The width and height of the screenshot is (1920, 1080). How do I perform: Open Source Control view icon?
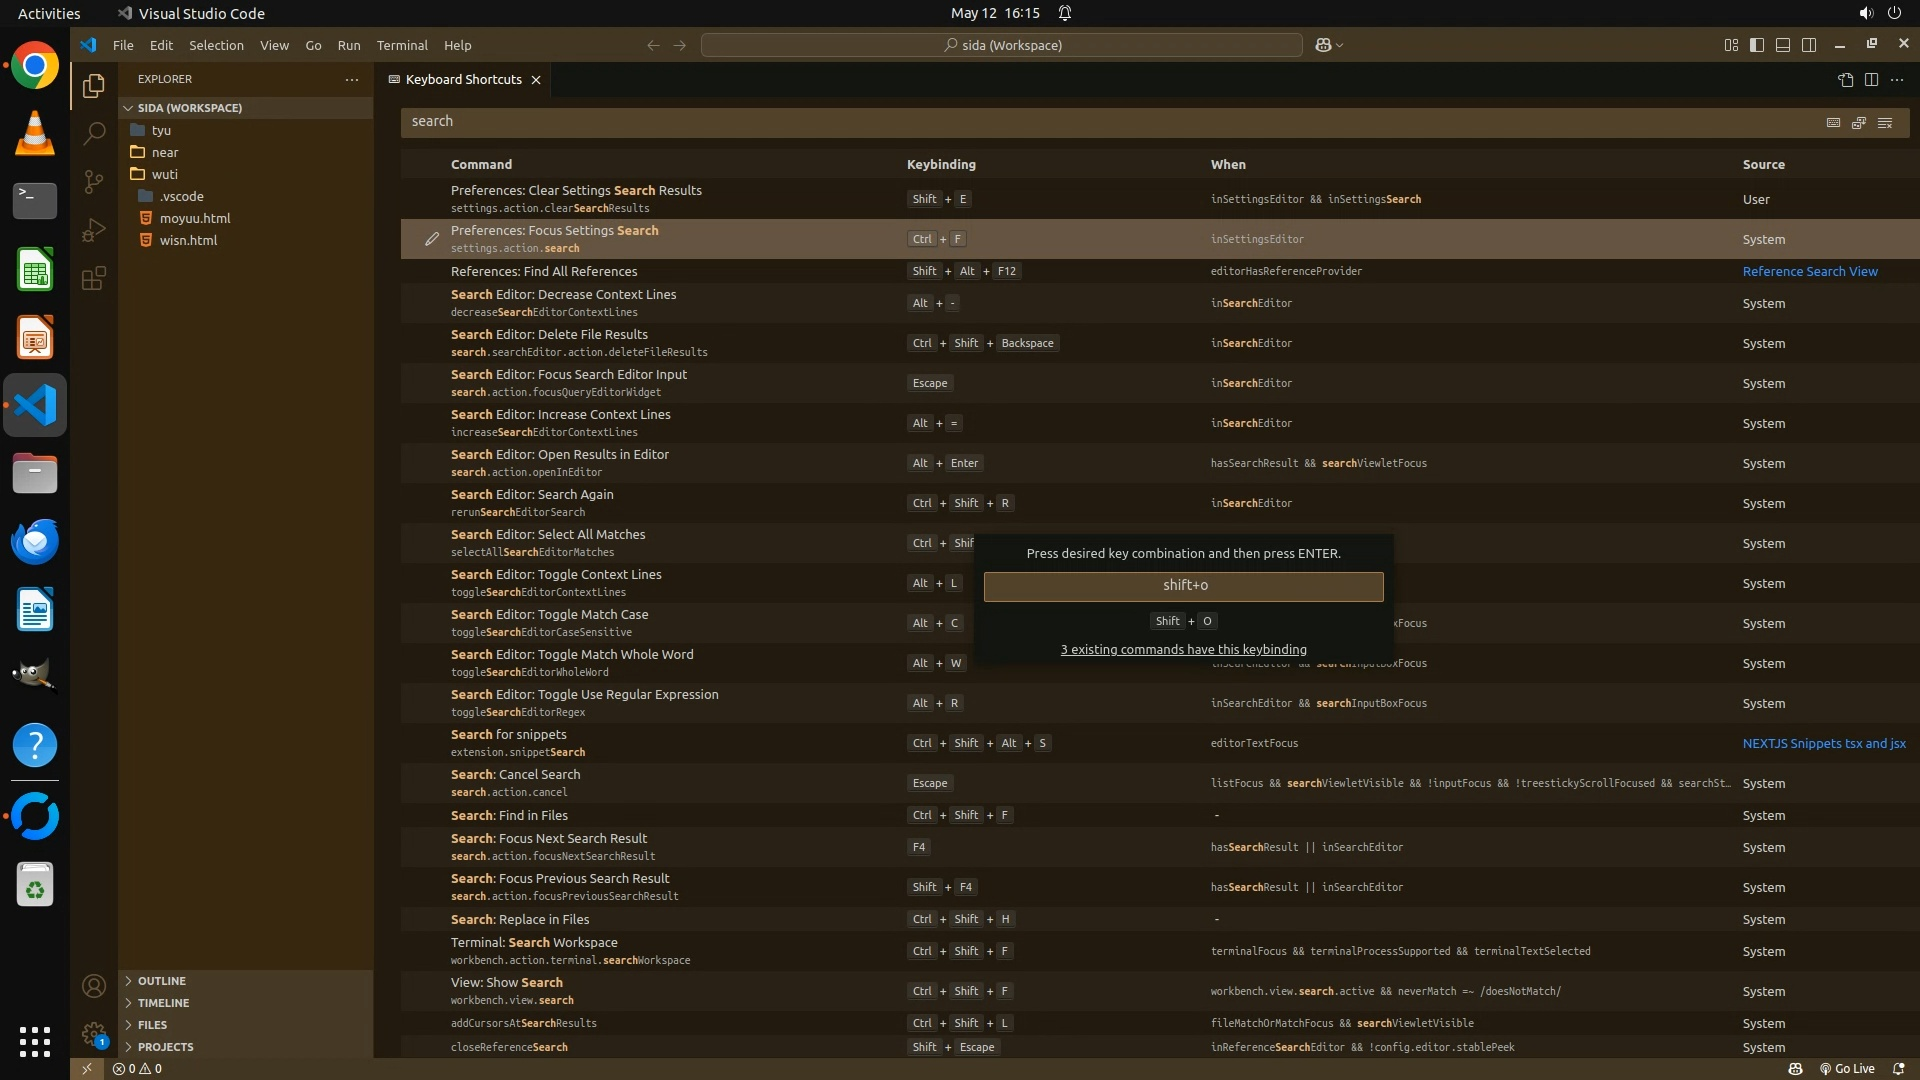click(x=93, y=181)
